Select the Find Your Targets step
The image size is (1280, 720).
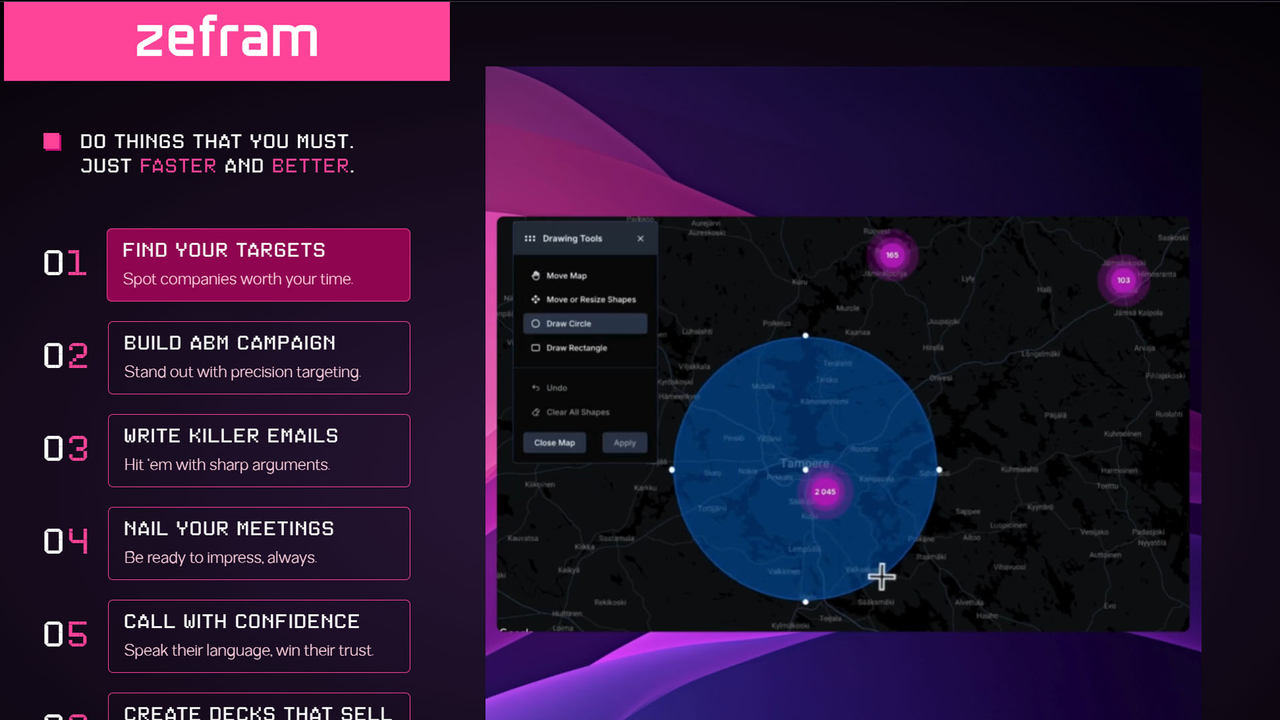coord(258,265)
